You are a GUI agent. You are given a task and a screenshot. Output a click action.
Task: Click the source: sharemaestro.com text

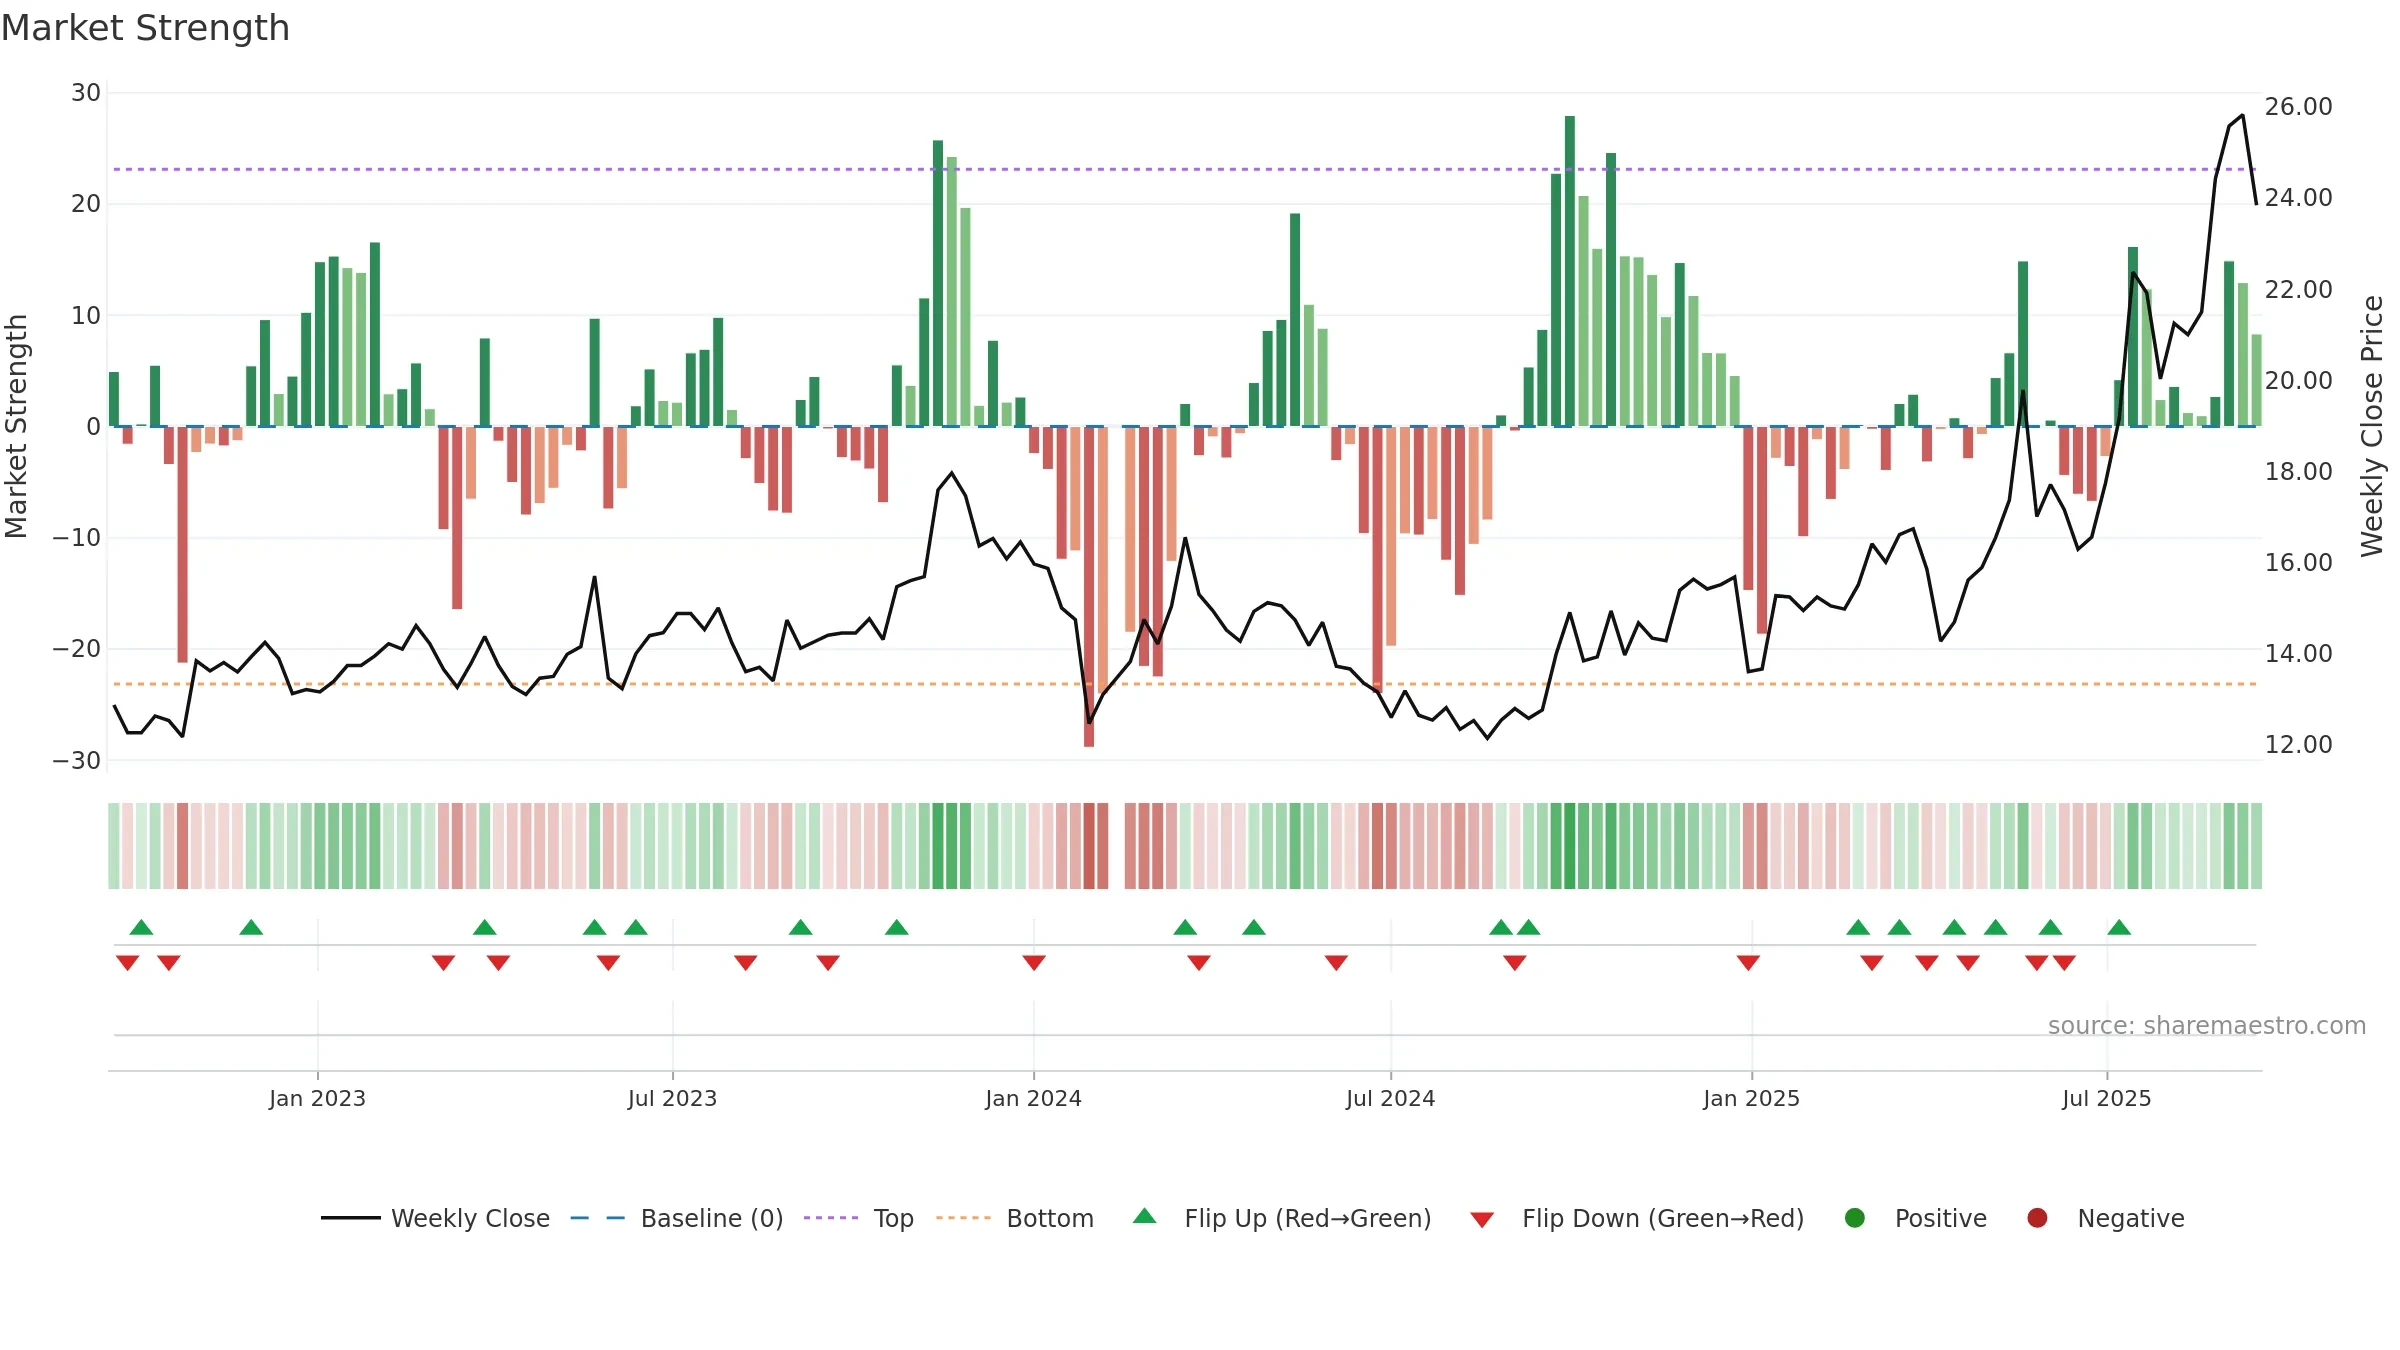pos(2207,1026)
